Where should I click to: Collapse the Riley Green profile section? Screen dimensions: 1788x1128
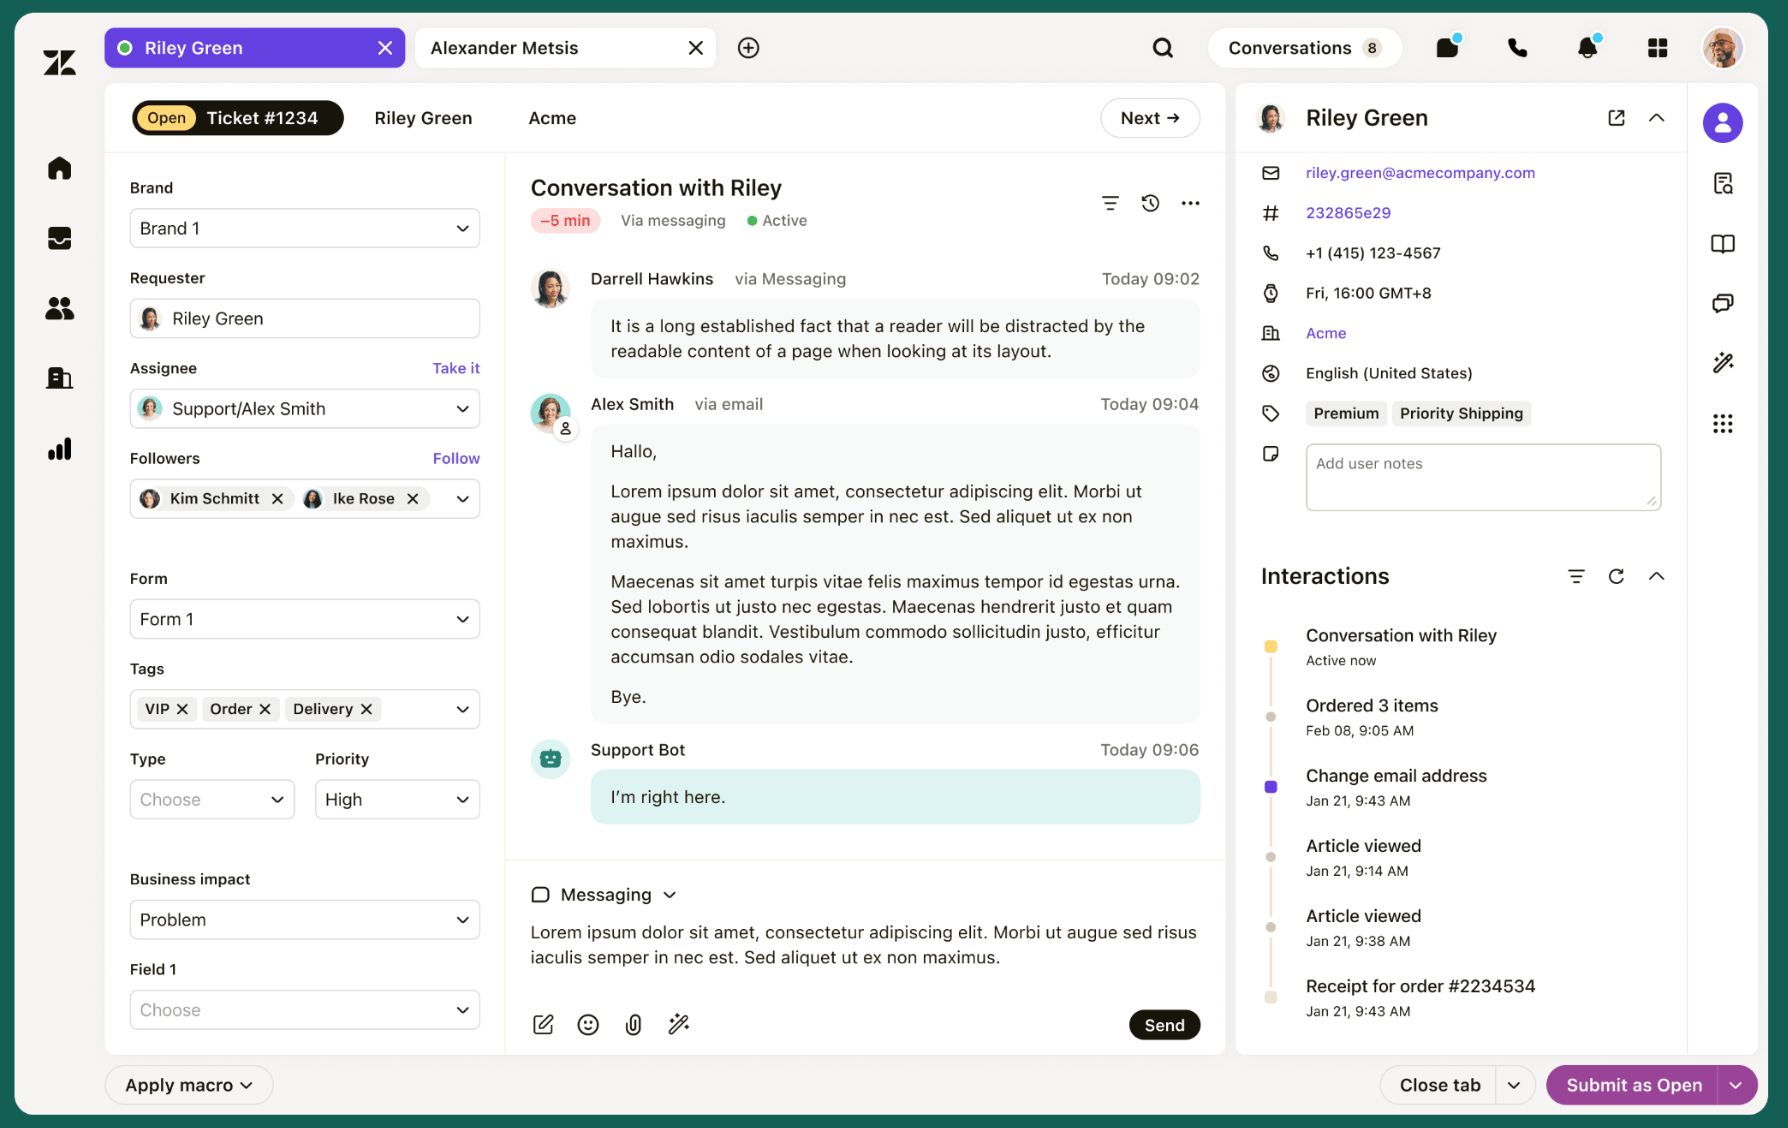tap(1656, 118)
